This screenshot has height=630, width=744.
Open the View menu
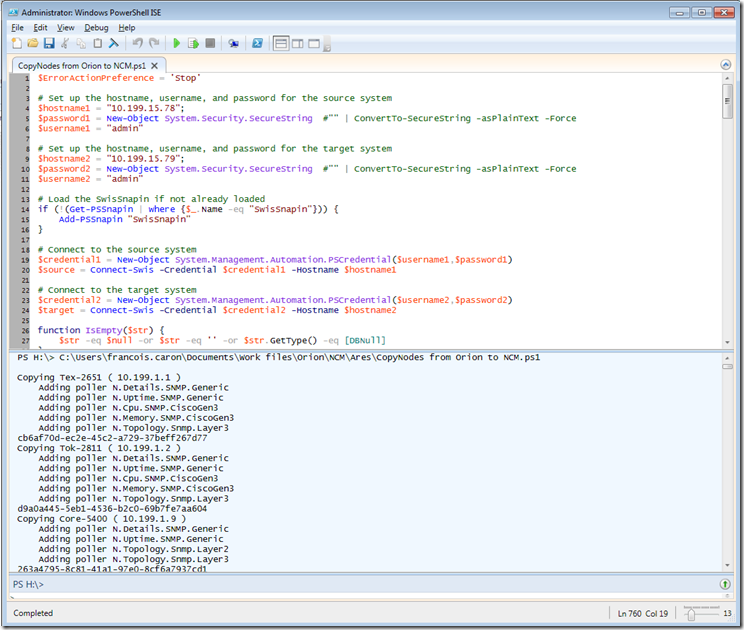tap(65, 28)
